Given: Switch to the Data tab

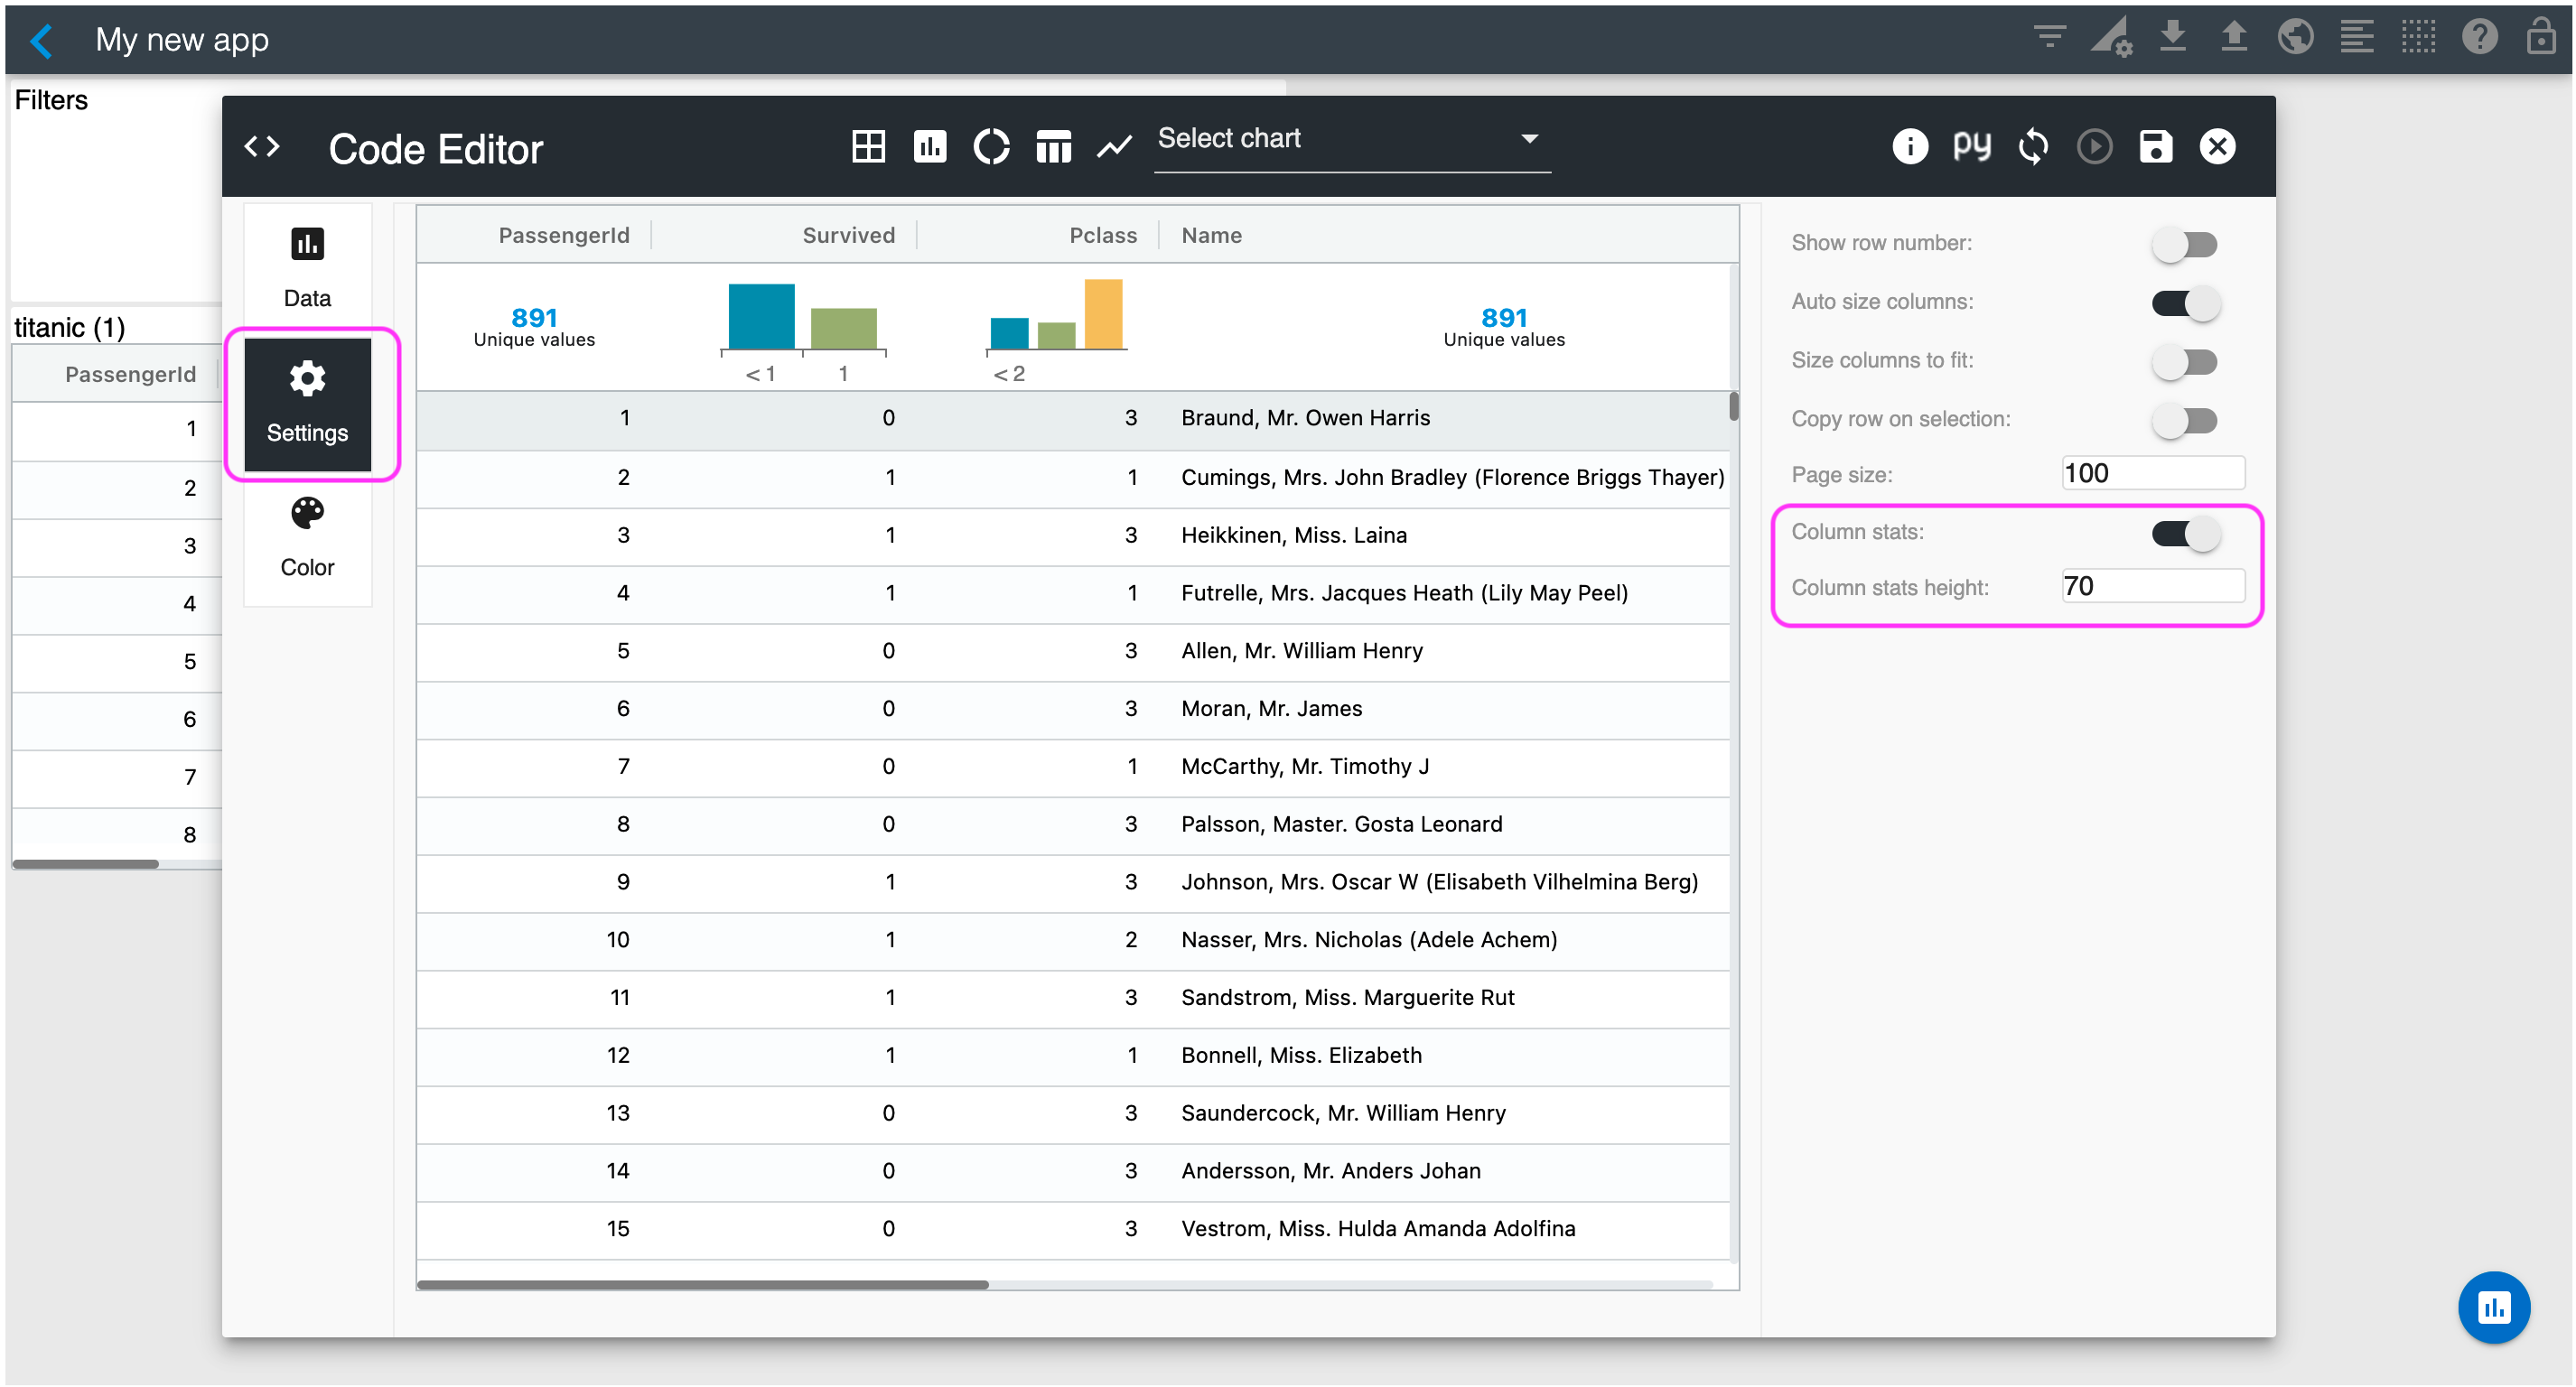Looking at the screenshot, I should [x=307, y=266].
